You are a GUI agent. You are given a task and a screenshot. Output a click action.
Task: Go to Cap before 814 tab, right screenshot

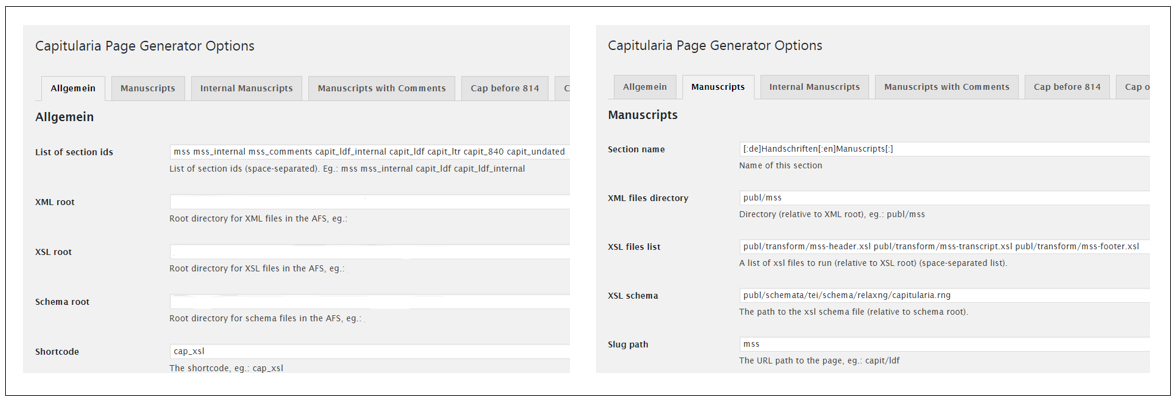click(x=1067, y=87)
